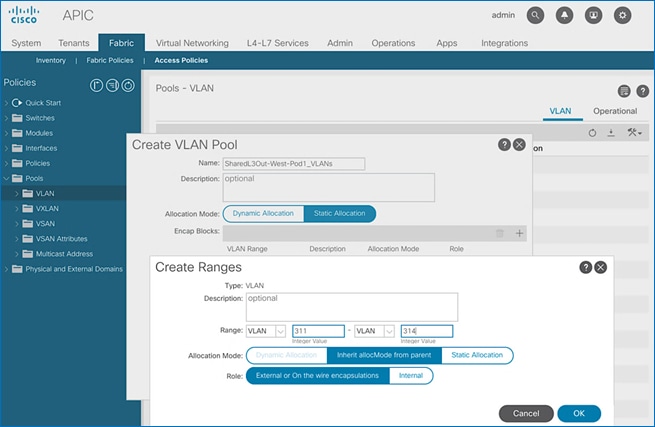The image size is (655, 427).
Task: Click the refresh circular icon in Policies header
Action: coord(128,86)
